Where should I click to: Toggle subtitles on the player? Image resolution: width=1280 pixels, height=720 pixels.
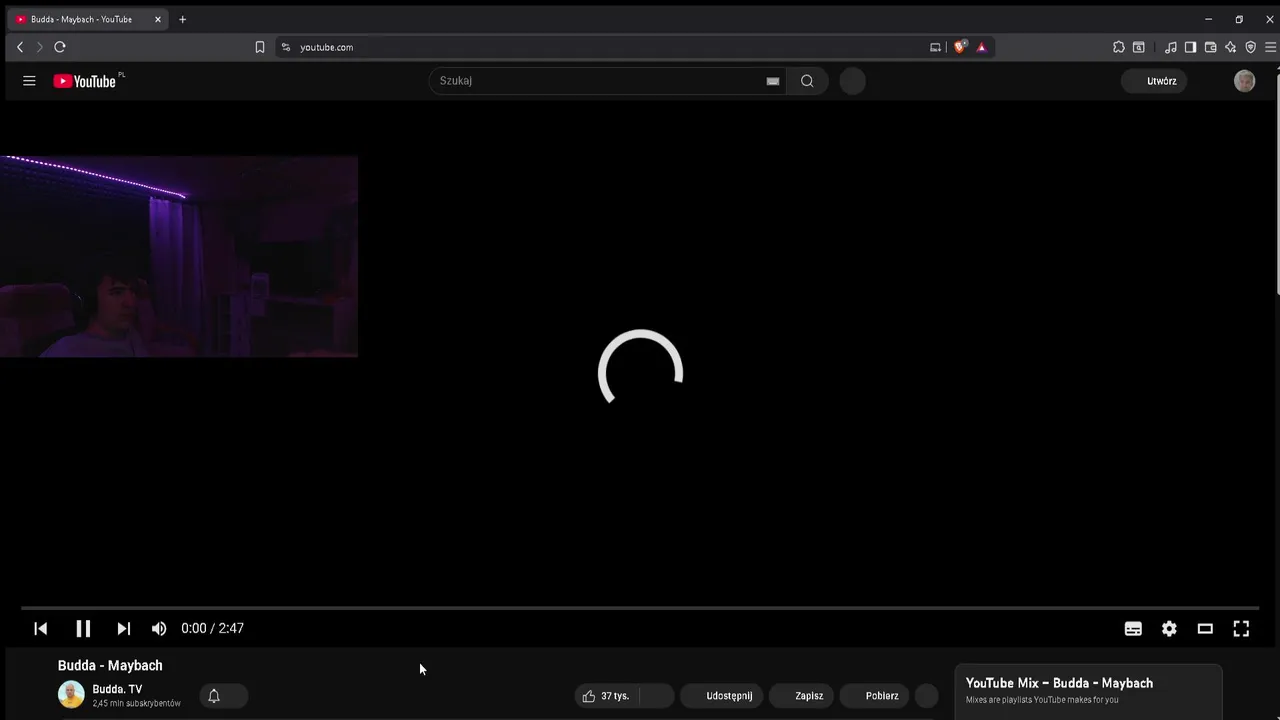click(1133, 628)
